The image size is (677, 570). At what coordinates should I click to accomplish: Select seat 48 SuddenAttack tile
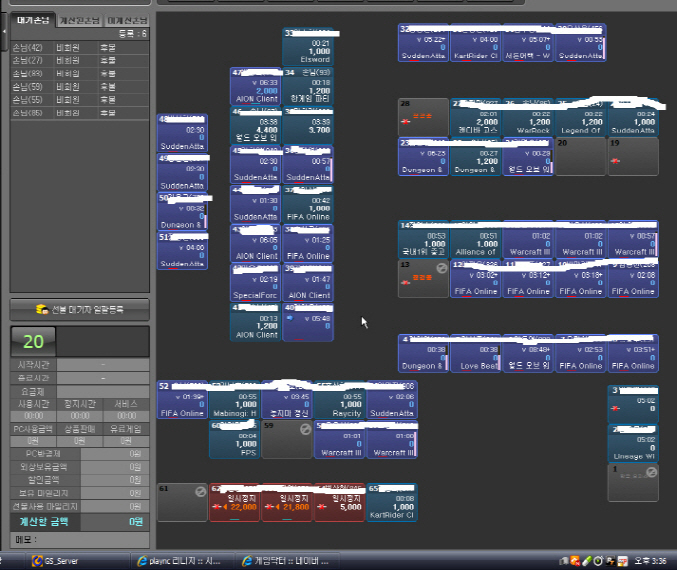click(x=182, y=133)
